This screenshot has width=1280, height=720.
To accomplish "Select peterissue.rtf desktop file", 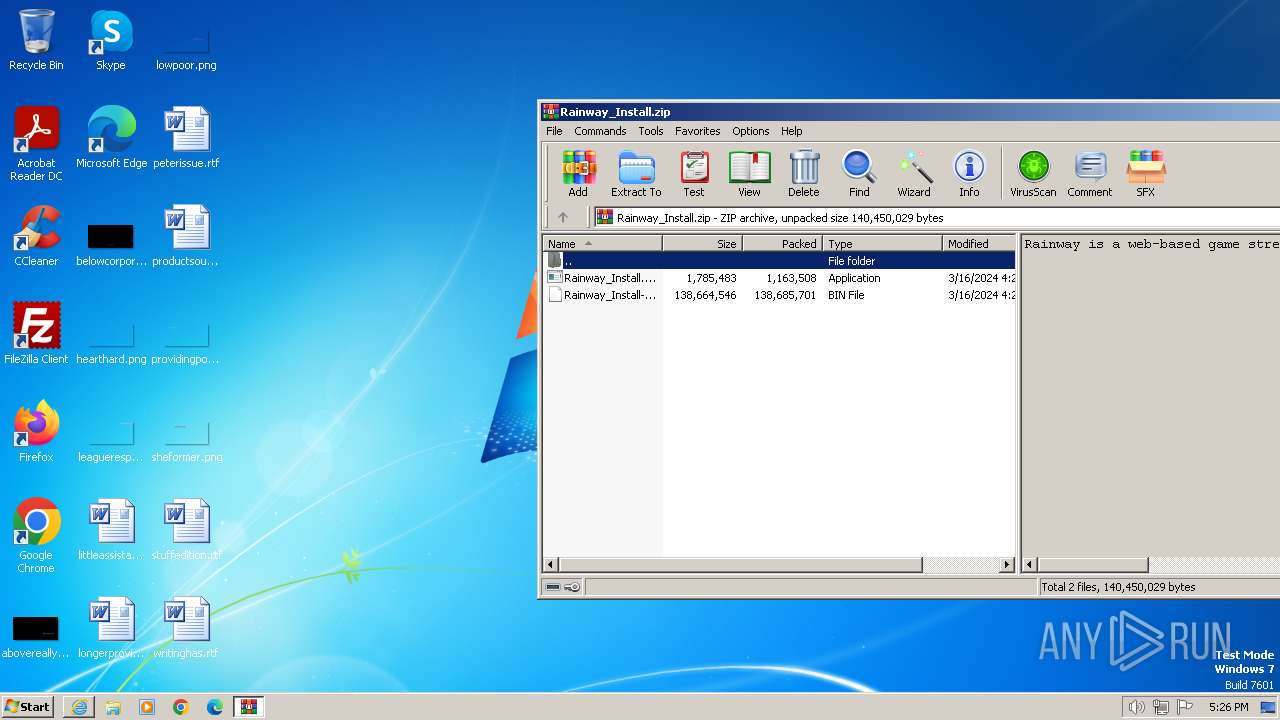I will (x=186, y=138).
